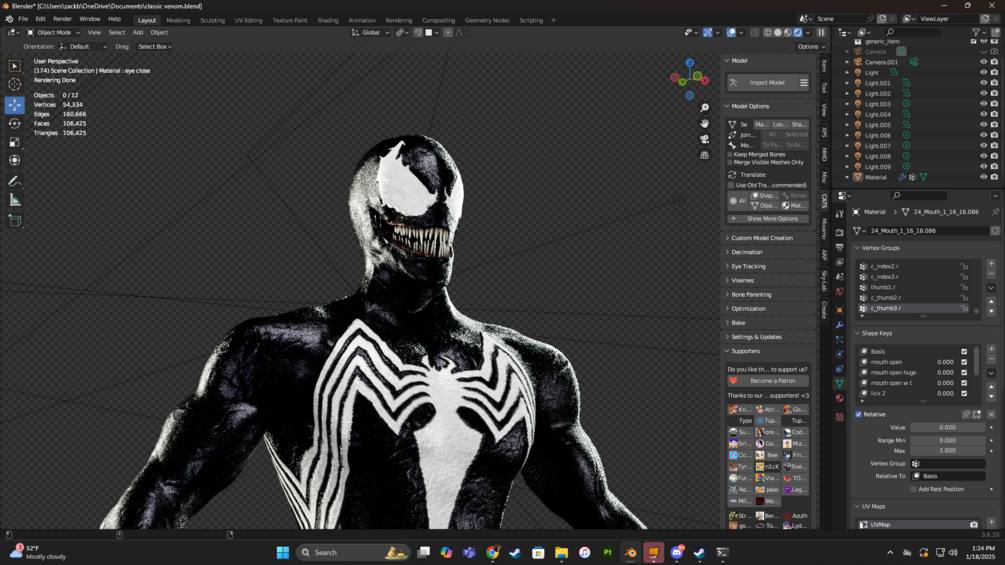Viewport: 1005px width, 565px height.
Task: Click the Become a Patron button
Action: 768,381
